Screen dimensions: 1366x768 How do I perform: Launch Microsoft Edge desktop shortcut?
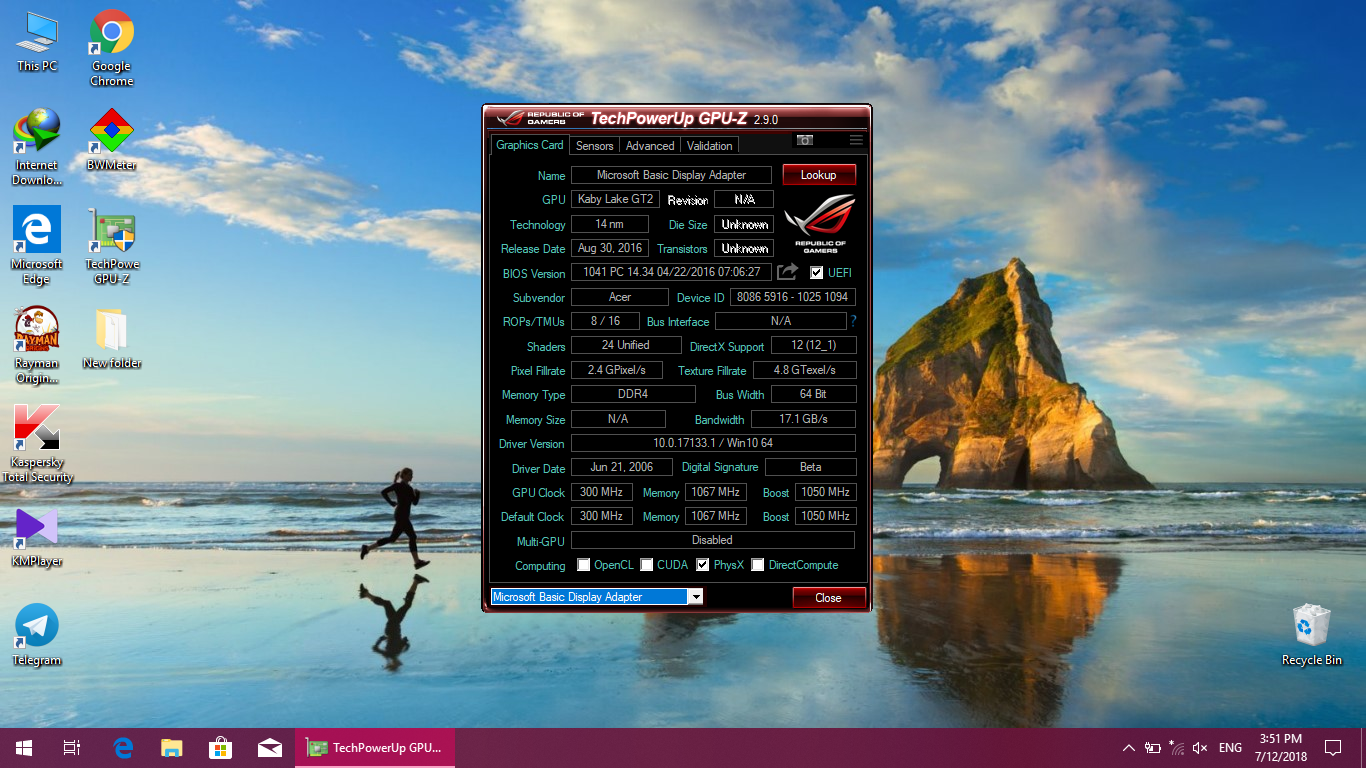click(x=37, y=246)
